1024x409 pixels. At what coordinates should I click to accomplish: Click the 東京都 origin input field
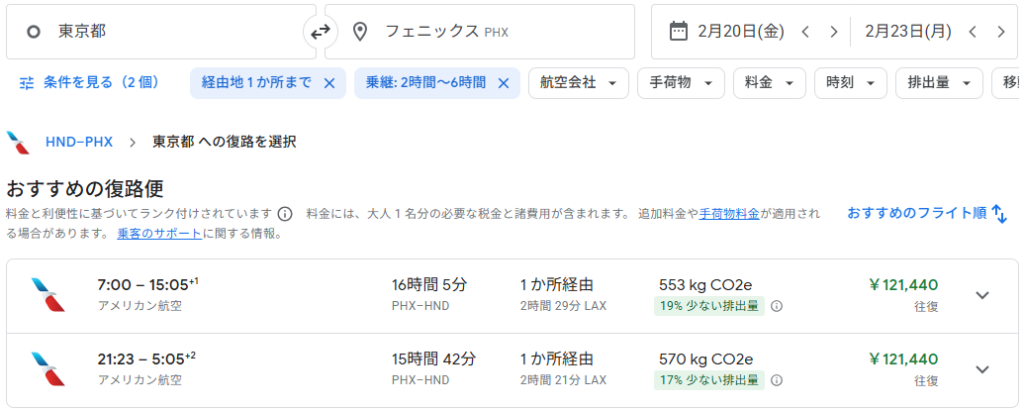click(160, 32)
